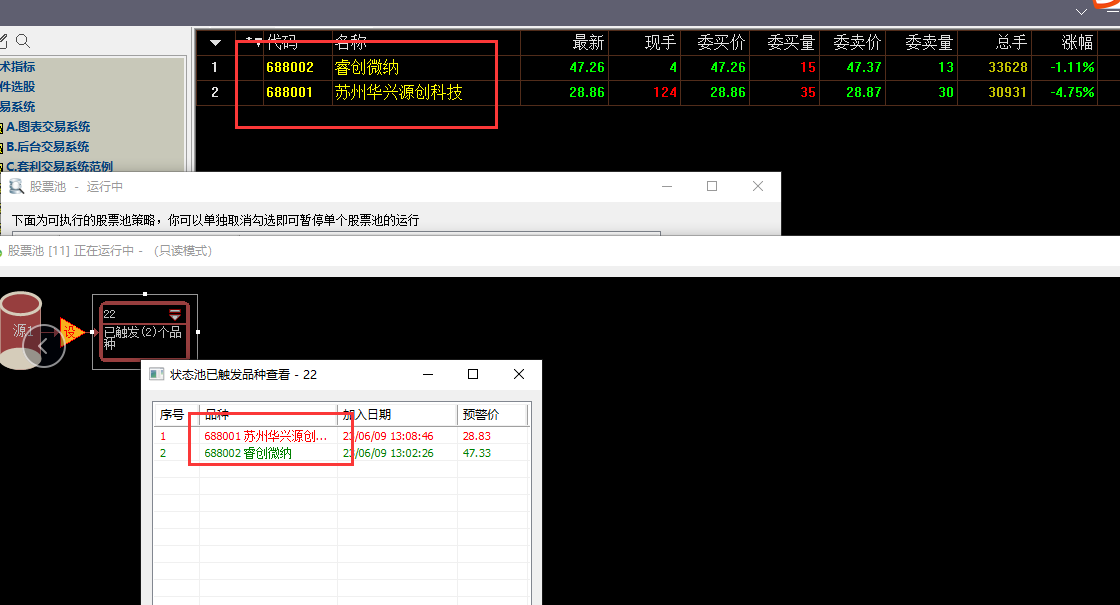Select the 件选股 tree node in sidebar
Viewport: 1120px width, 605px height.
click(17, 86)
